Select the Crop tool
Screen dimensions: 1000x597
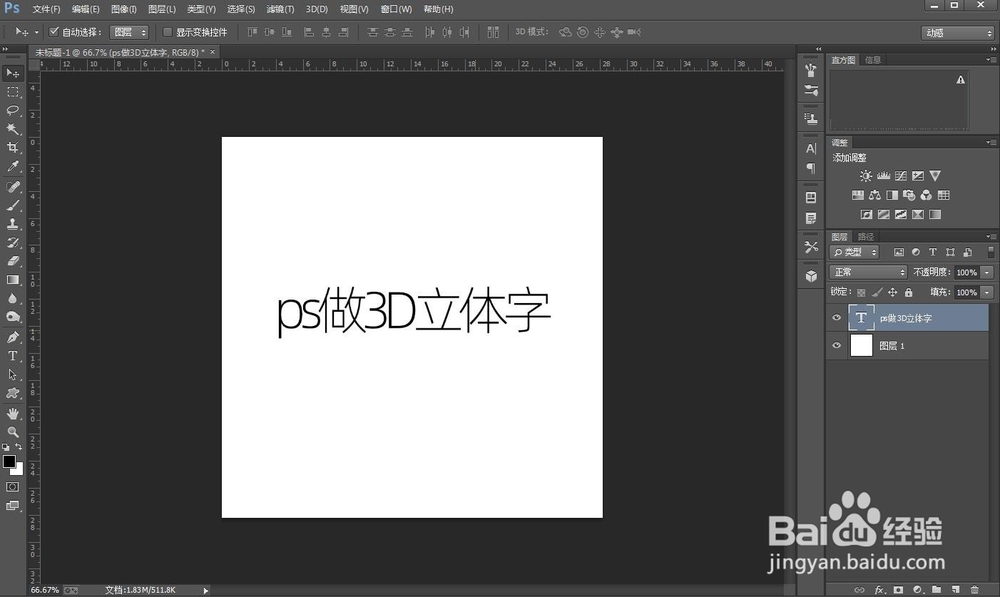tap(12, 147)
